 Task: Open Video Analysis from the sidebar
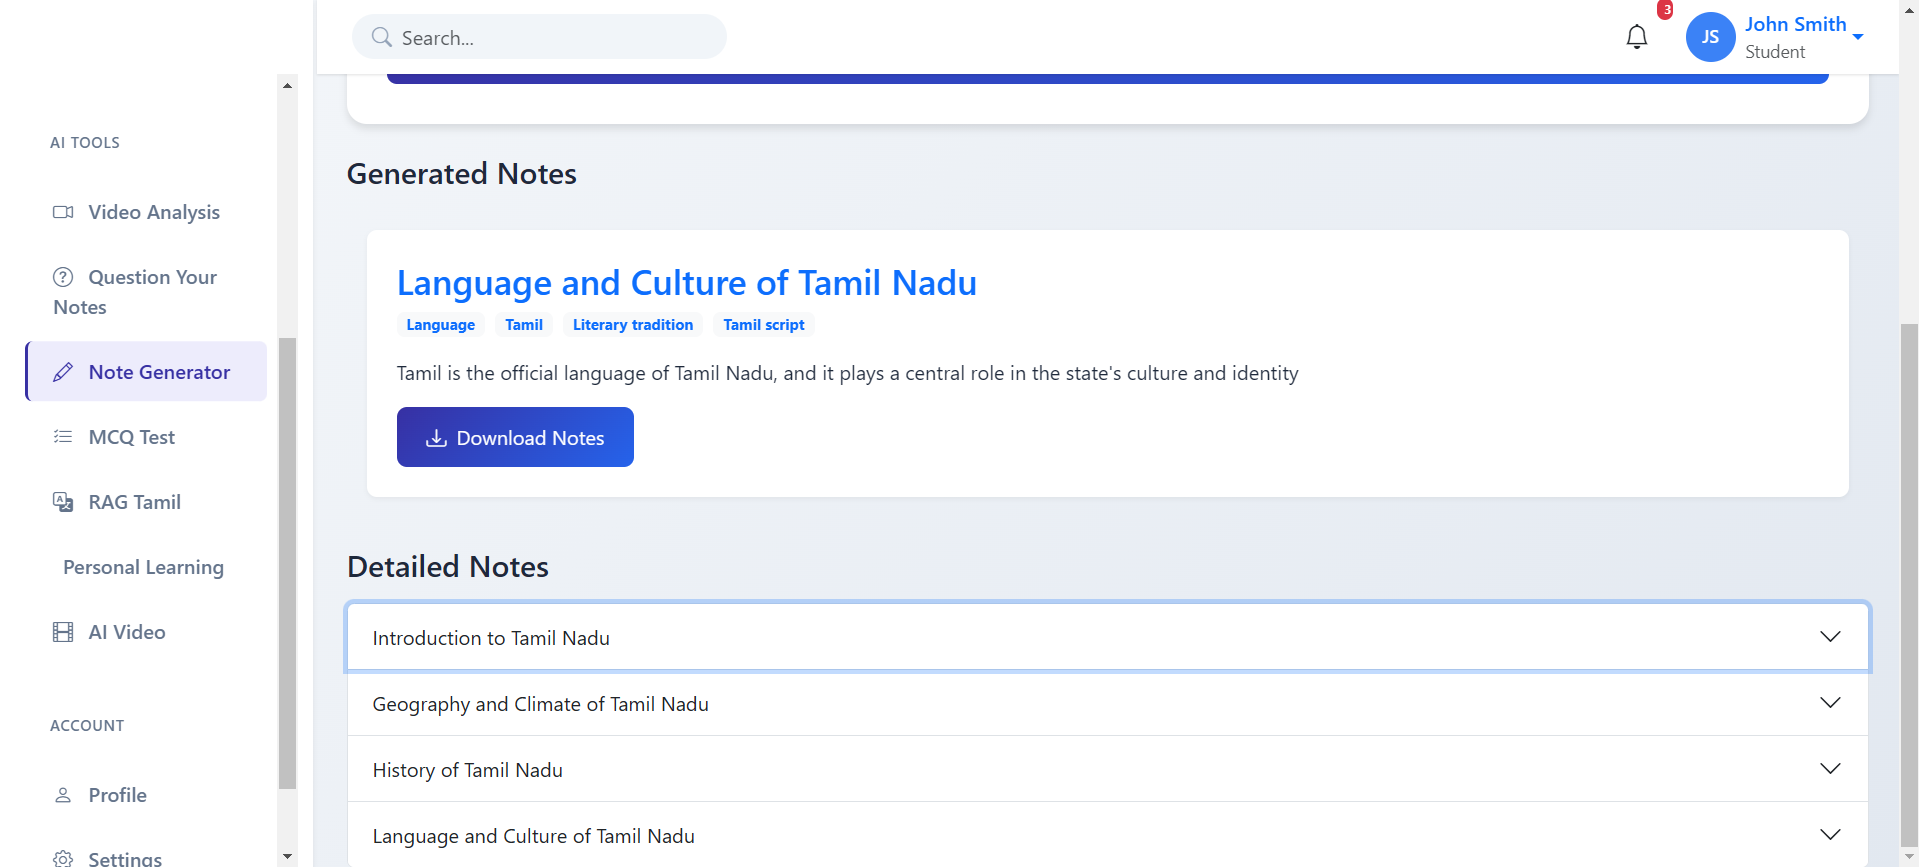(x=153, y=212)
